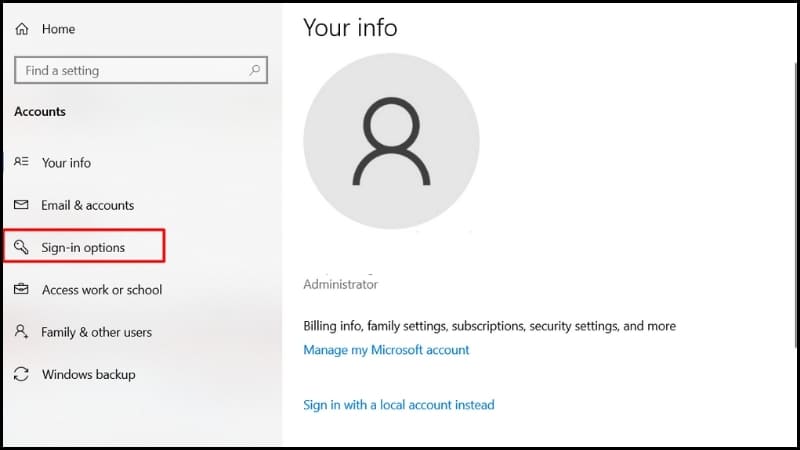
Task: Click the Accounts section heading
Action: coord(40,112)
